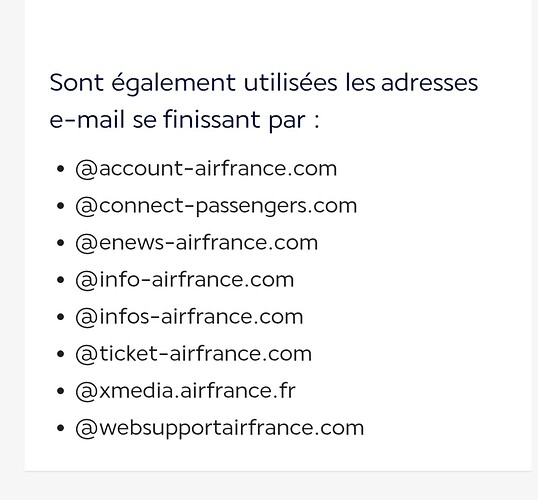The width and height of the screenshot is (538, 500).
Task: Click the heading line 'Sont également utilisées les adresses'
Action: tap(264, 83)
